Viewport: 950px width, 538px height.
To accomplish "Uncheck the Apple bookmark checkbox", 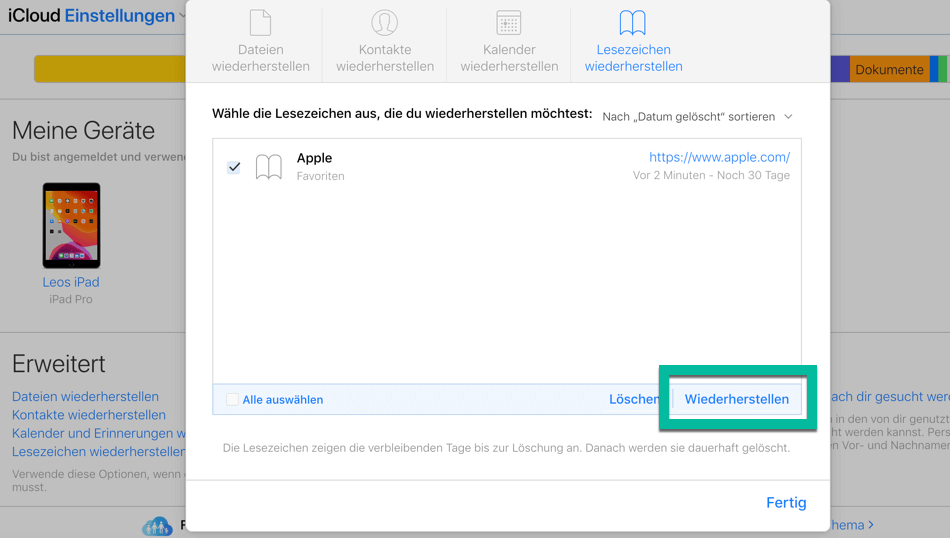I will coord(234,167).
